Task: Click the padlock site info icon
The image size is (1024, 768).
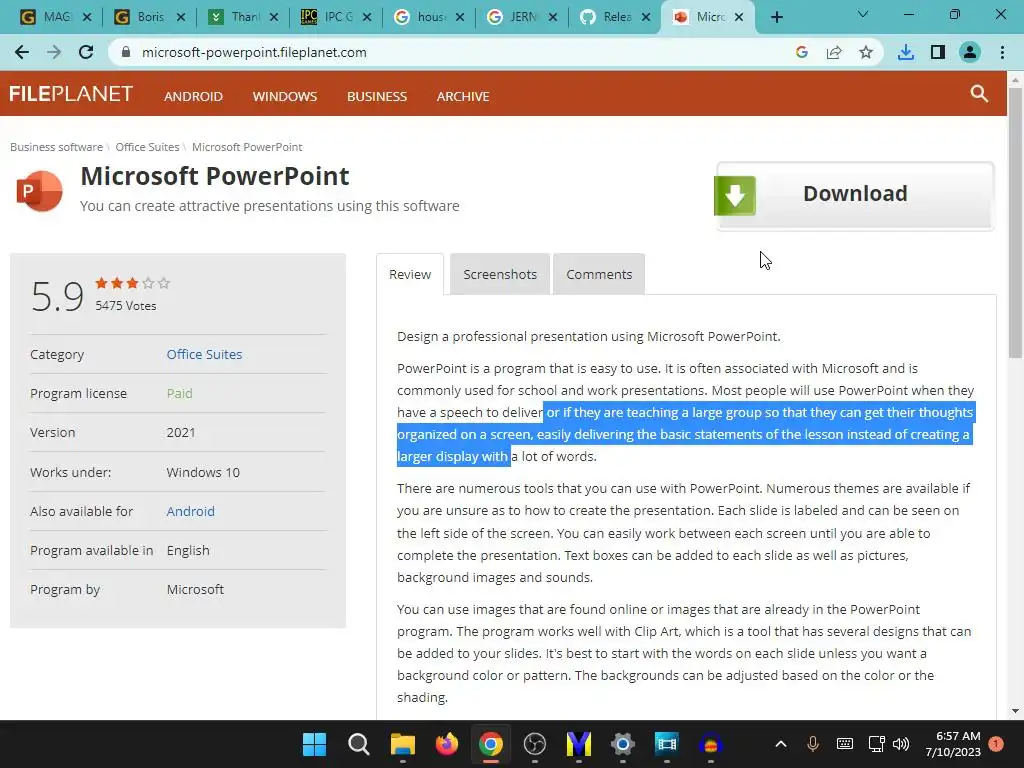Action: click(x=126, y=52)
